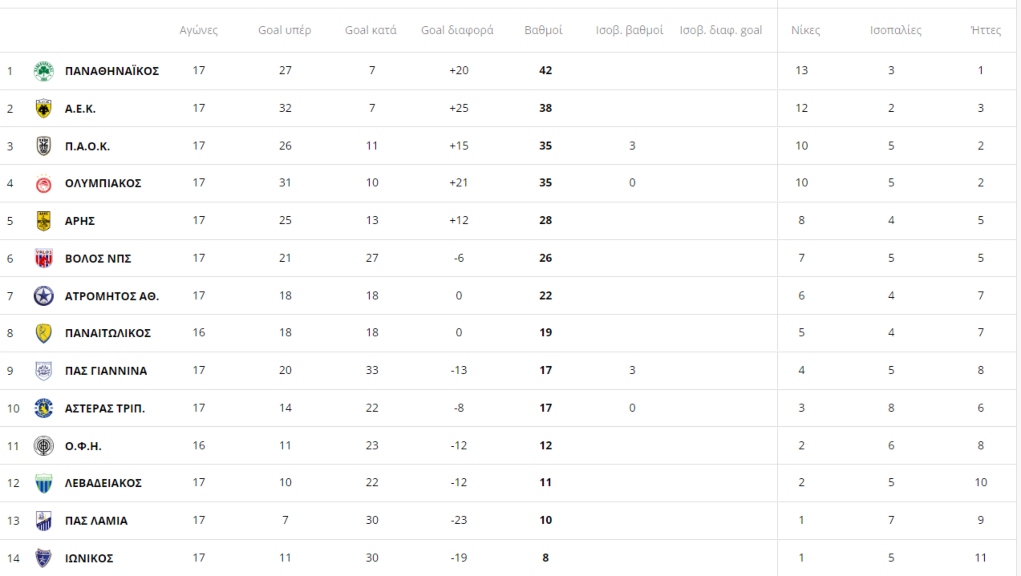Open the ΠΑΝΑΘΗΝΑΪΚΟΣ team name link

click(x=112, y=71)
